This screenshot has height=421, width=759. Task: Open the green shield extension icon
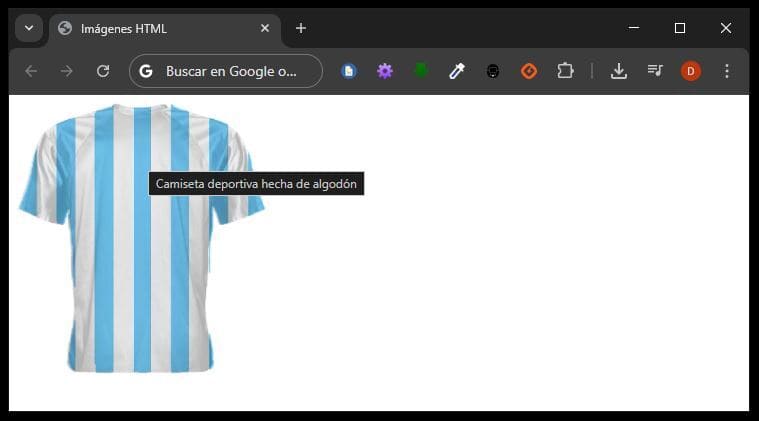point(421,71)
